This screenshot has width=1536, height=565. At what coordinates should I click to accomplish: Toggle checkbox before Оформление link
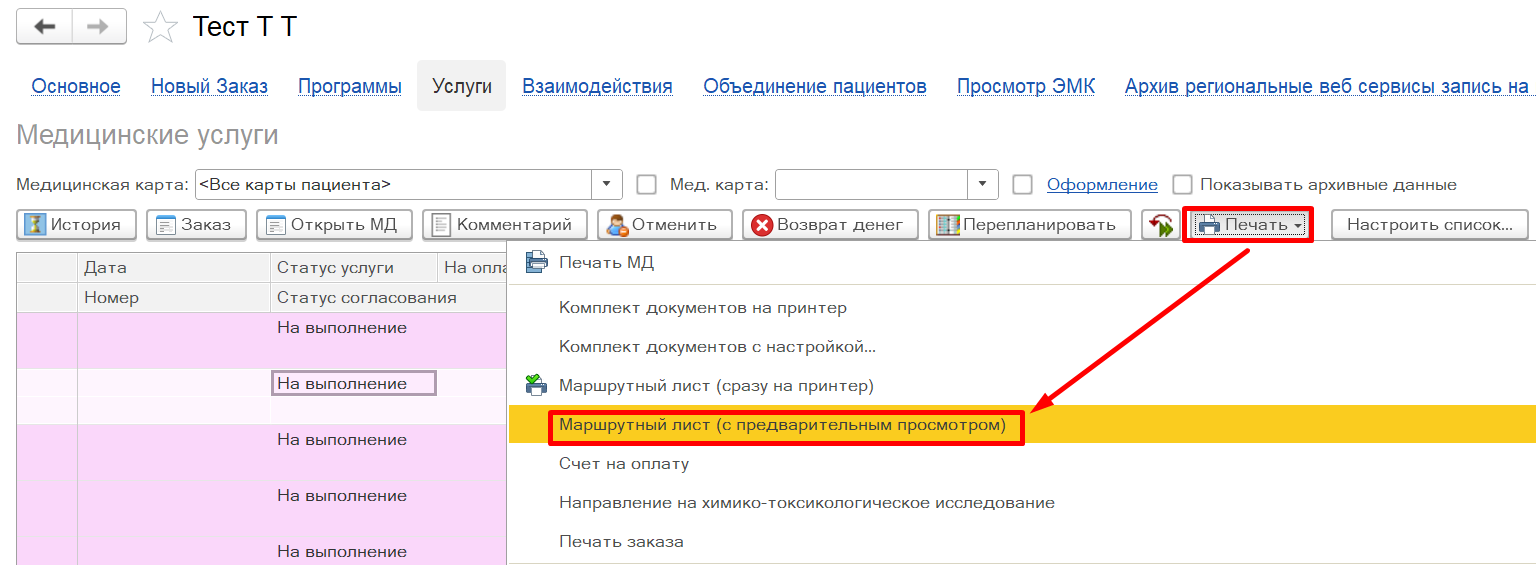[1022, 184]
